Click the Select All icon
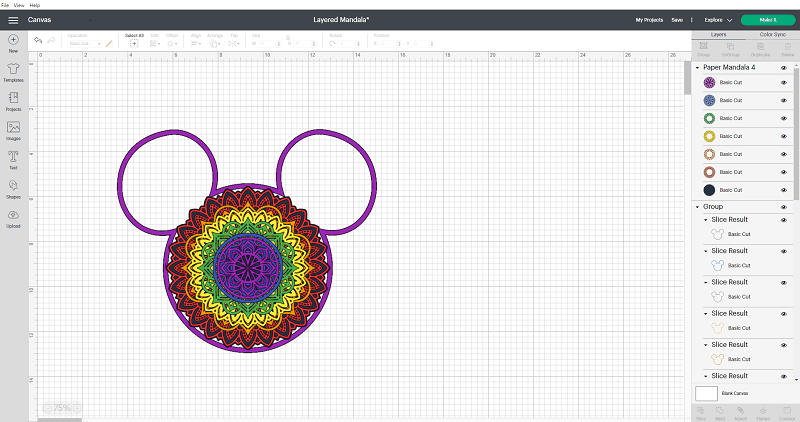The height and width of the screenshot is (422, 800). [x=134, y=44]
